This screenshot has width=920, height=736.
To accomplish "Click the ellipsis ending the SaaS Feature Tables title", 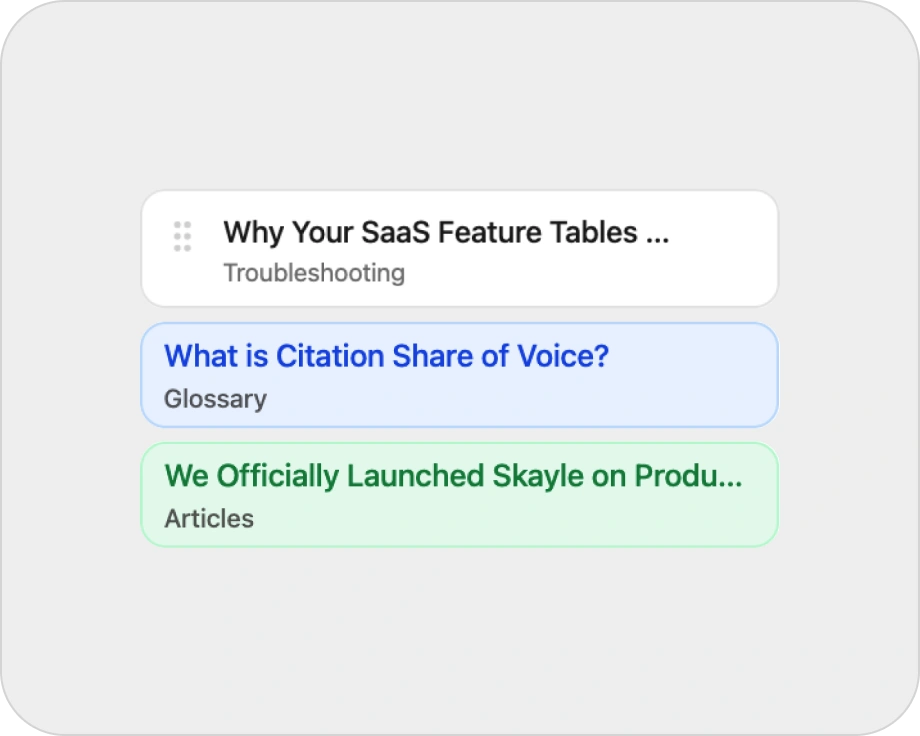I will click(657, 234).
